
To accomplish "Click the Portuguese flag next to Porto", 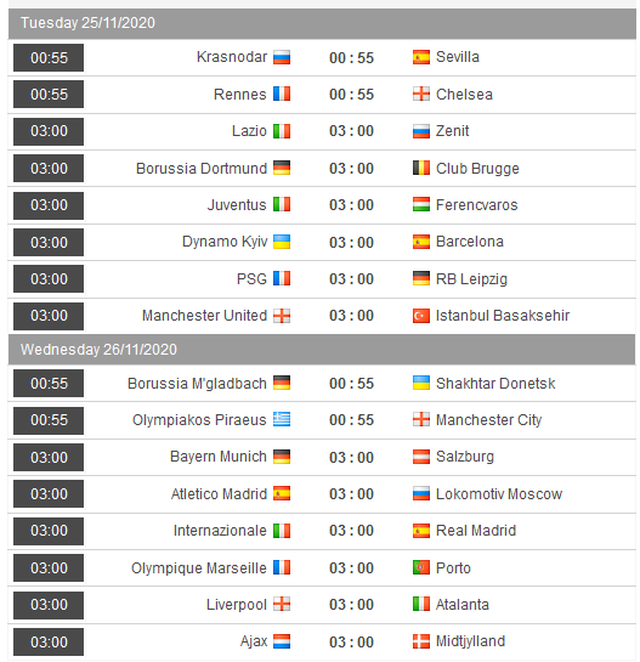I will pyautogui.click(x=422, y=568).
